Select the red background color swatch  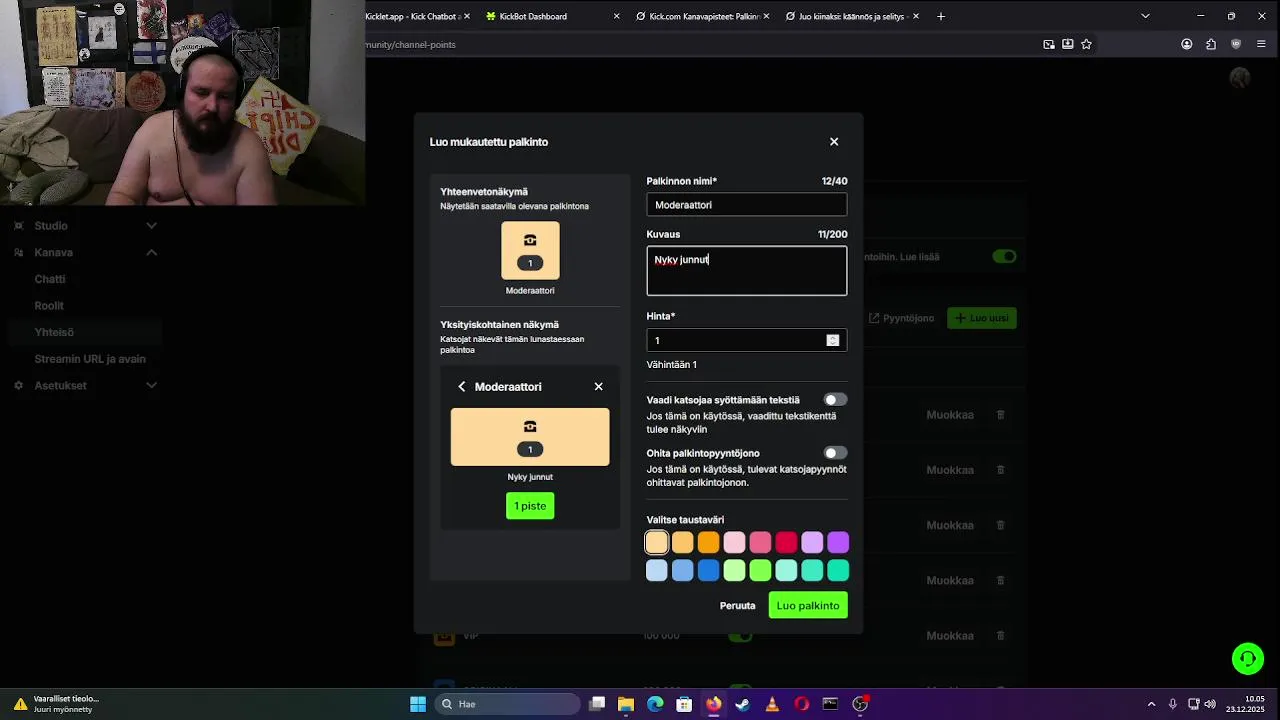(786, 542)
